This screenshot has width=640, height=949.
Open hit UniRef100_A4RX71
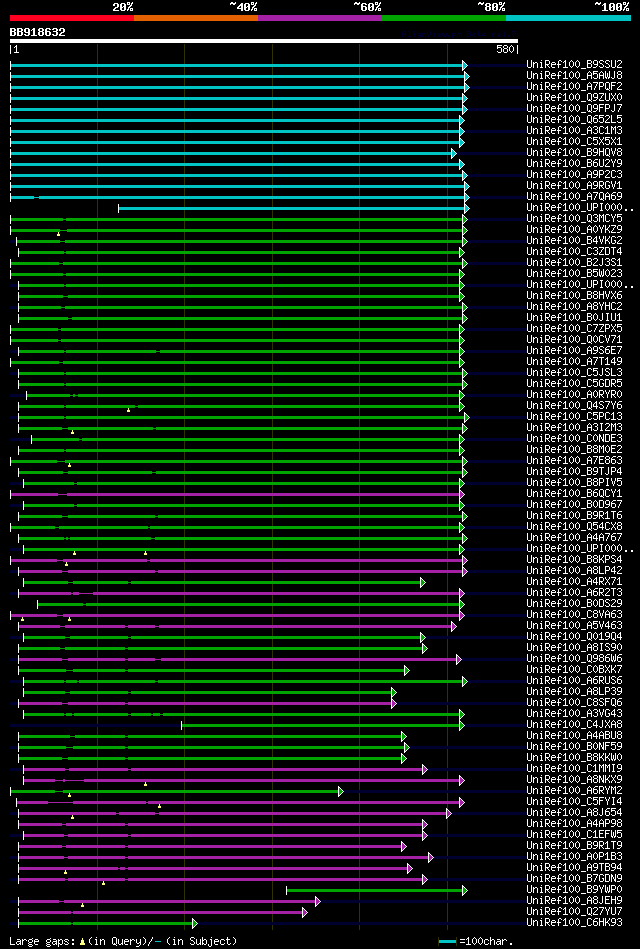click(x=574, y=582)
